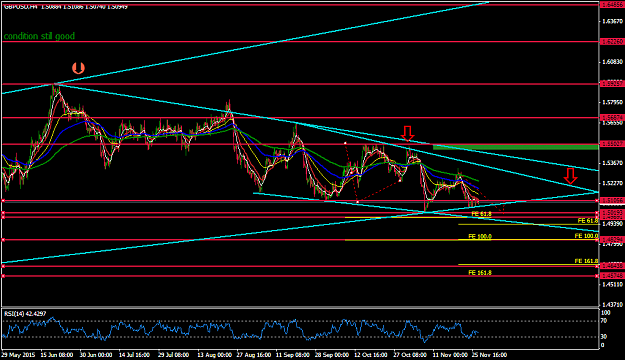This screenshot has width=625, height=360.
Task: Click the '30 Jun 00:00' time axis label
Action: 96,355
